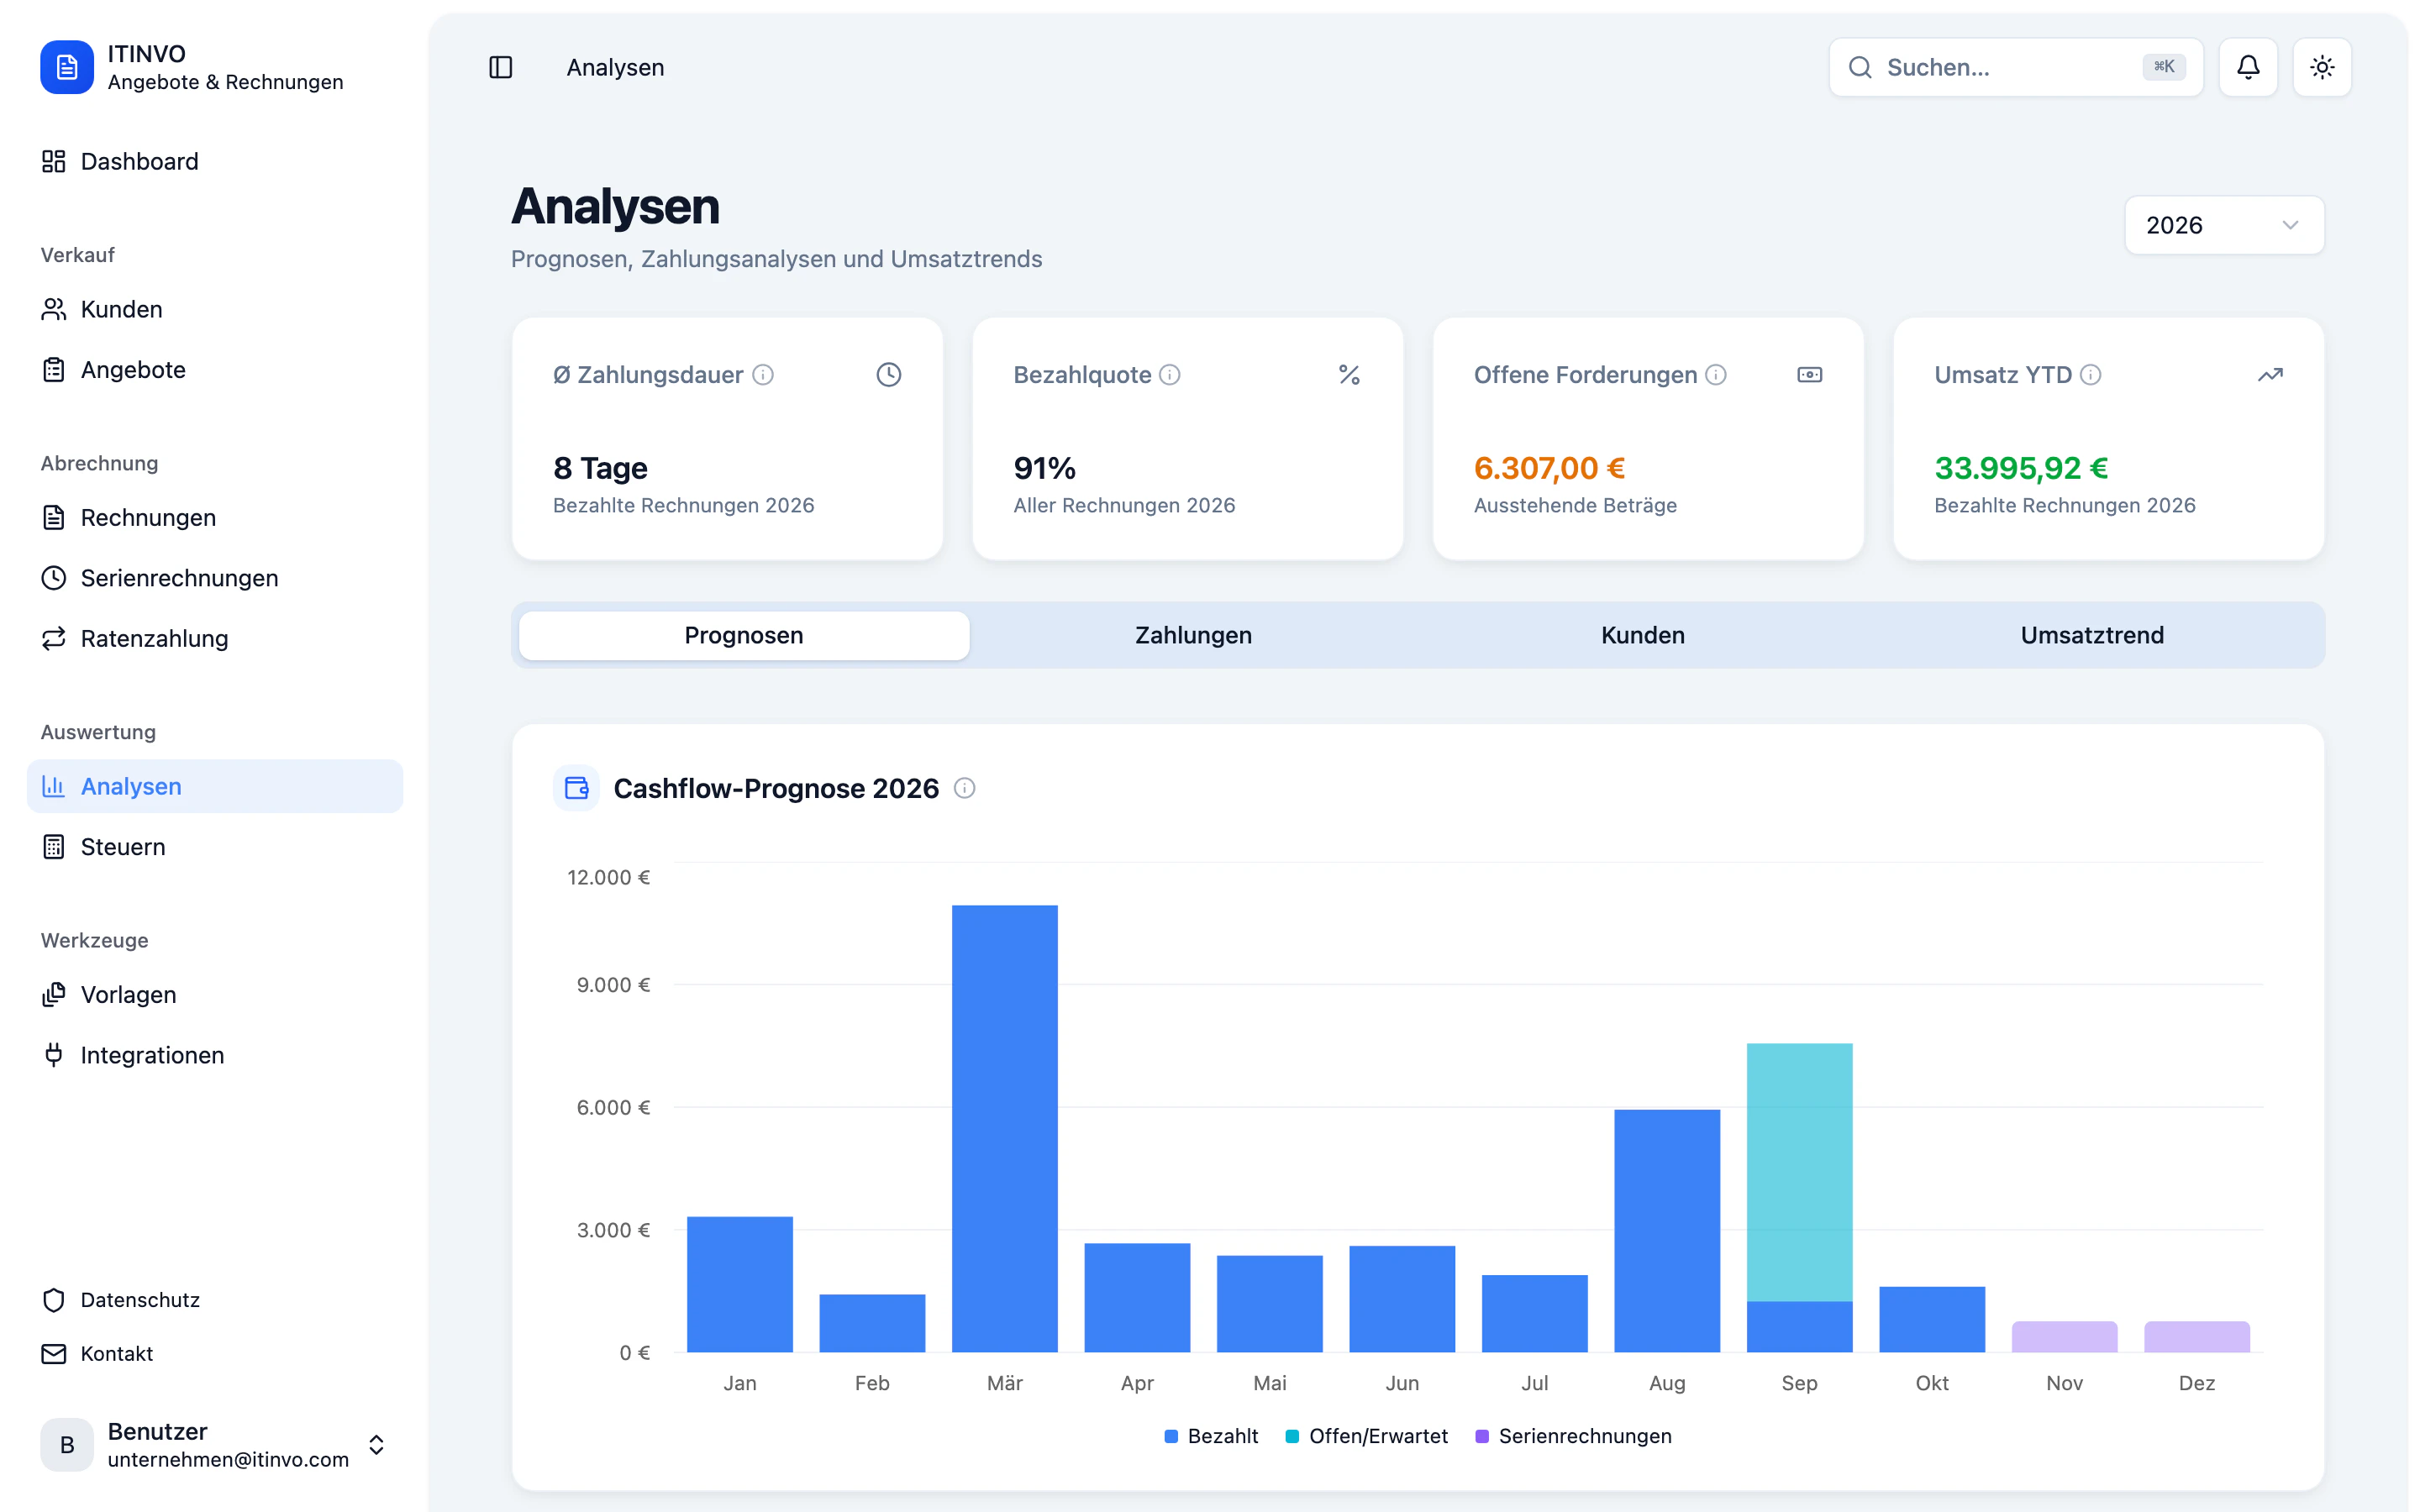Open the 2026 year dropdown

coord(2224,225)
